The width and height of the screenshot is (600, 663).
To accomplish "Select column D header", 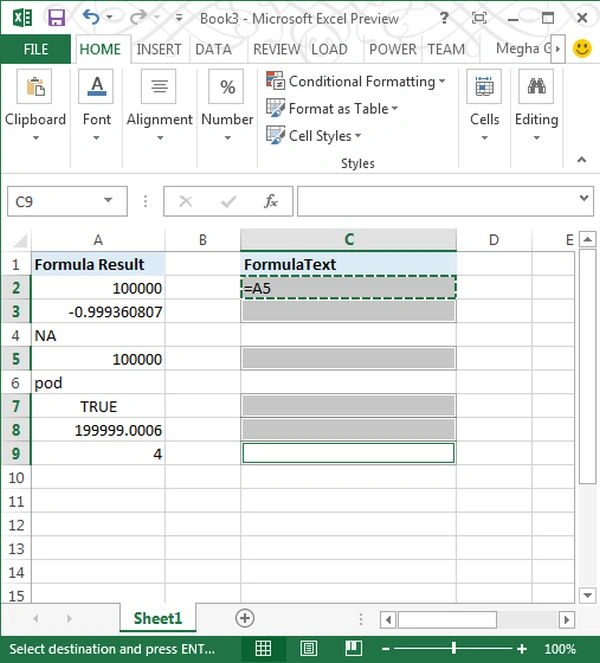I will click(494, 240).
